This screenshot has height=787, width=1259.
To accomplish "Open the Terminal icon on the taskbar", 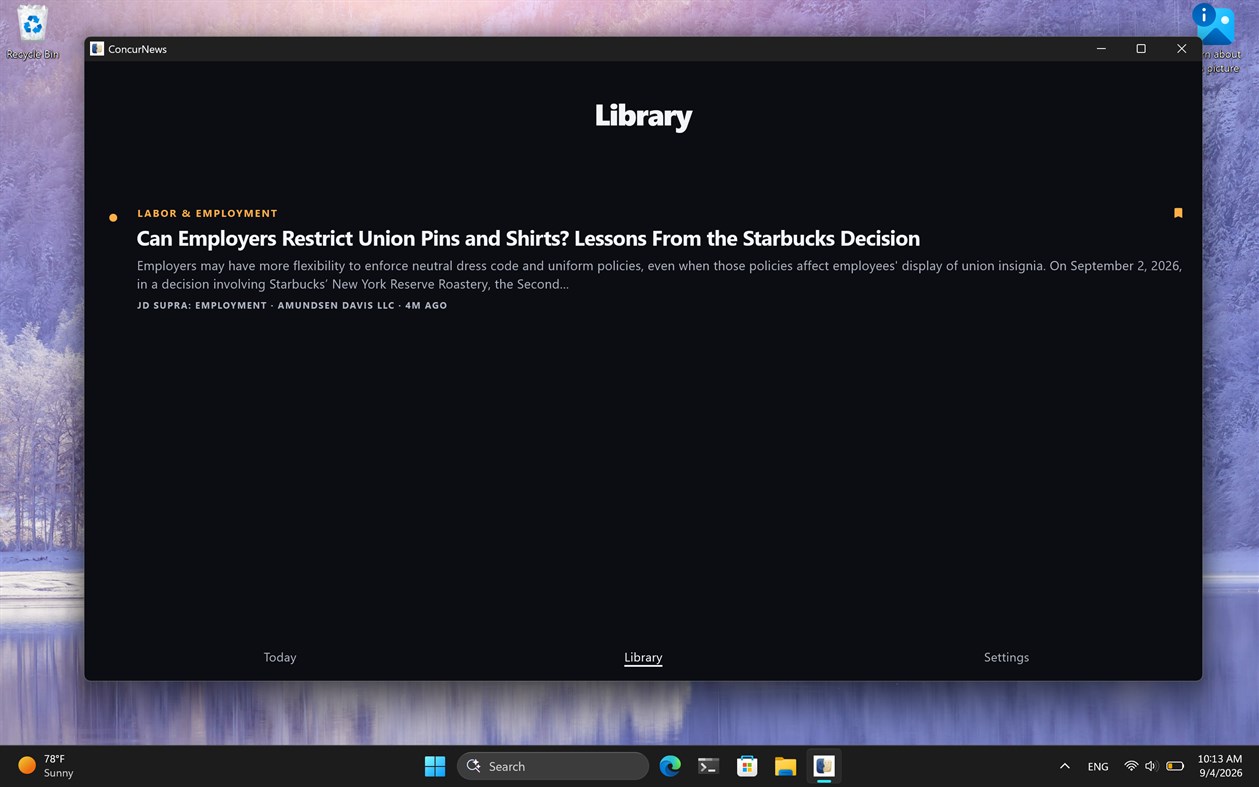I will tap(708, 766).
